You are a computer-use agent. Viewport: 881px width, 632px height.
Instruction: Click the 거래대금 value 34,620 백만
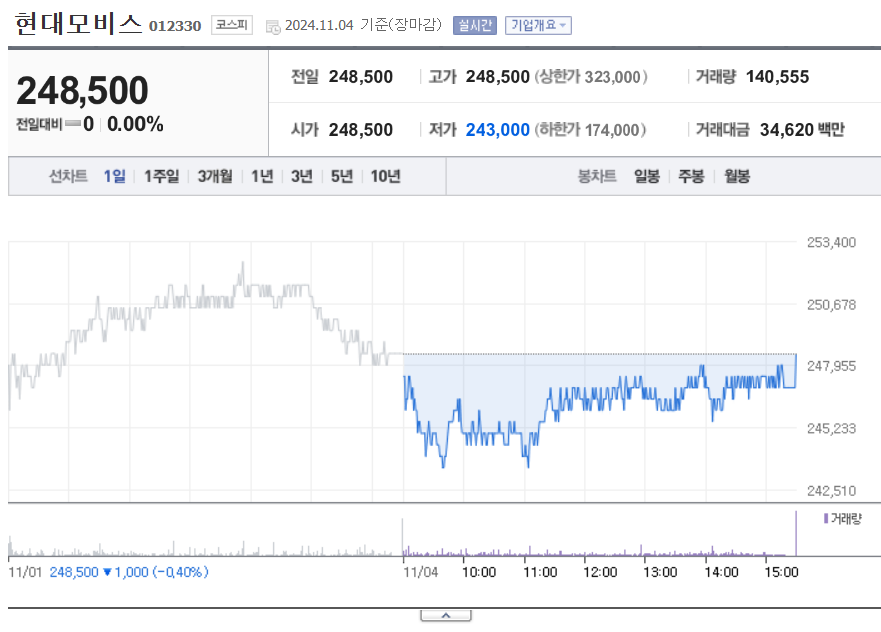click(802, 130)
